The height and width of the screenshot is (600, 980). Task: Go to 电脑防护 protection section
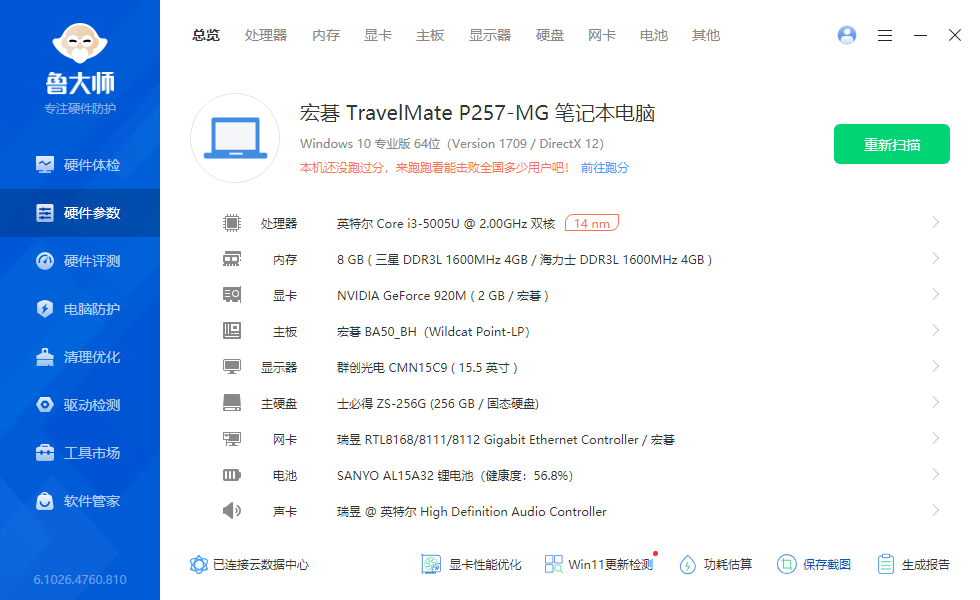79,309
